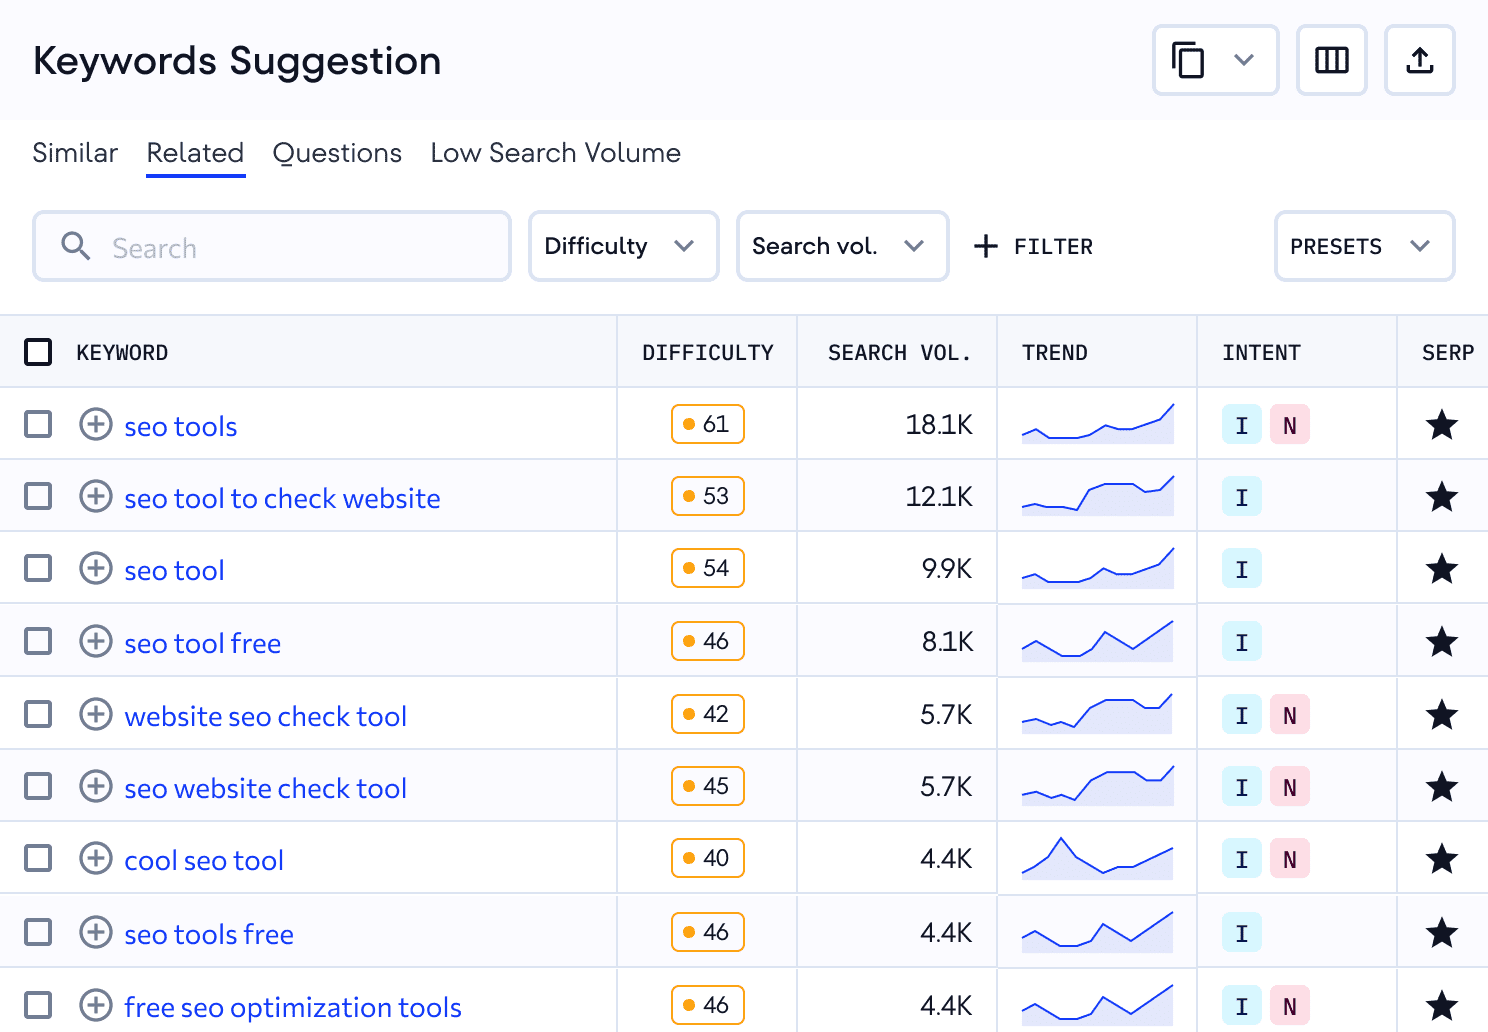Open the Low Search Volume tab
The height and width of the screenshot is (1032, 1488).
[x=555, y=153]
